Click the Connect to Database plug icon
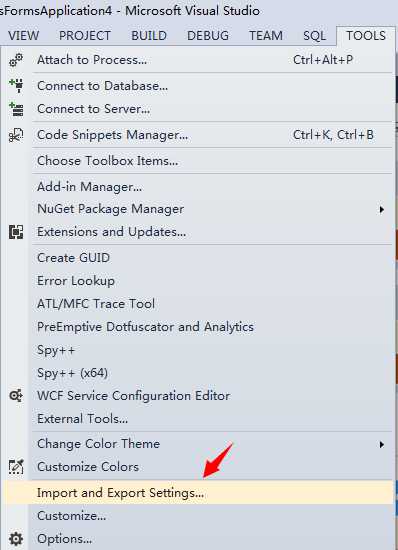Image resolution: width=398 pixels, height=550 pixels. pos(16,86)
